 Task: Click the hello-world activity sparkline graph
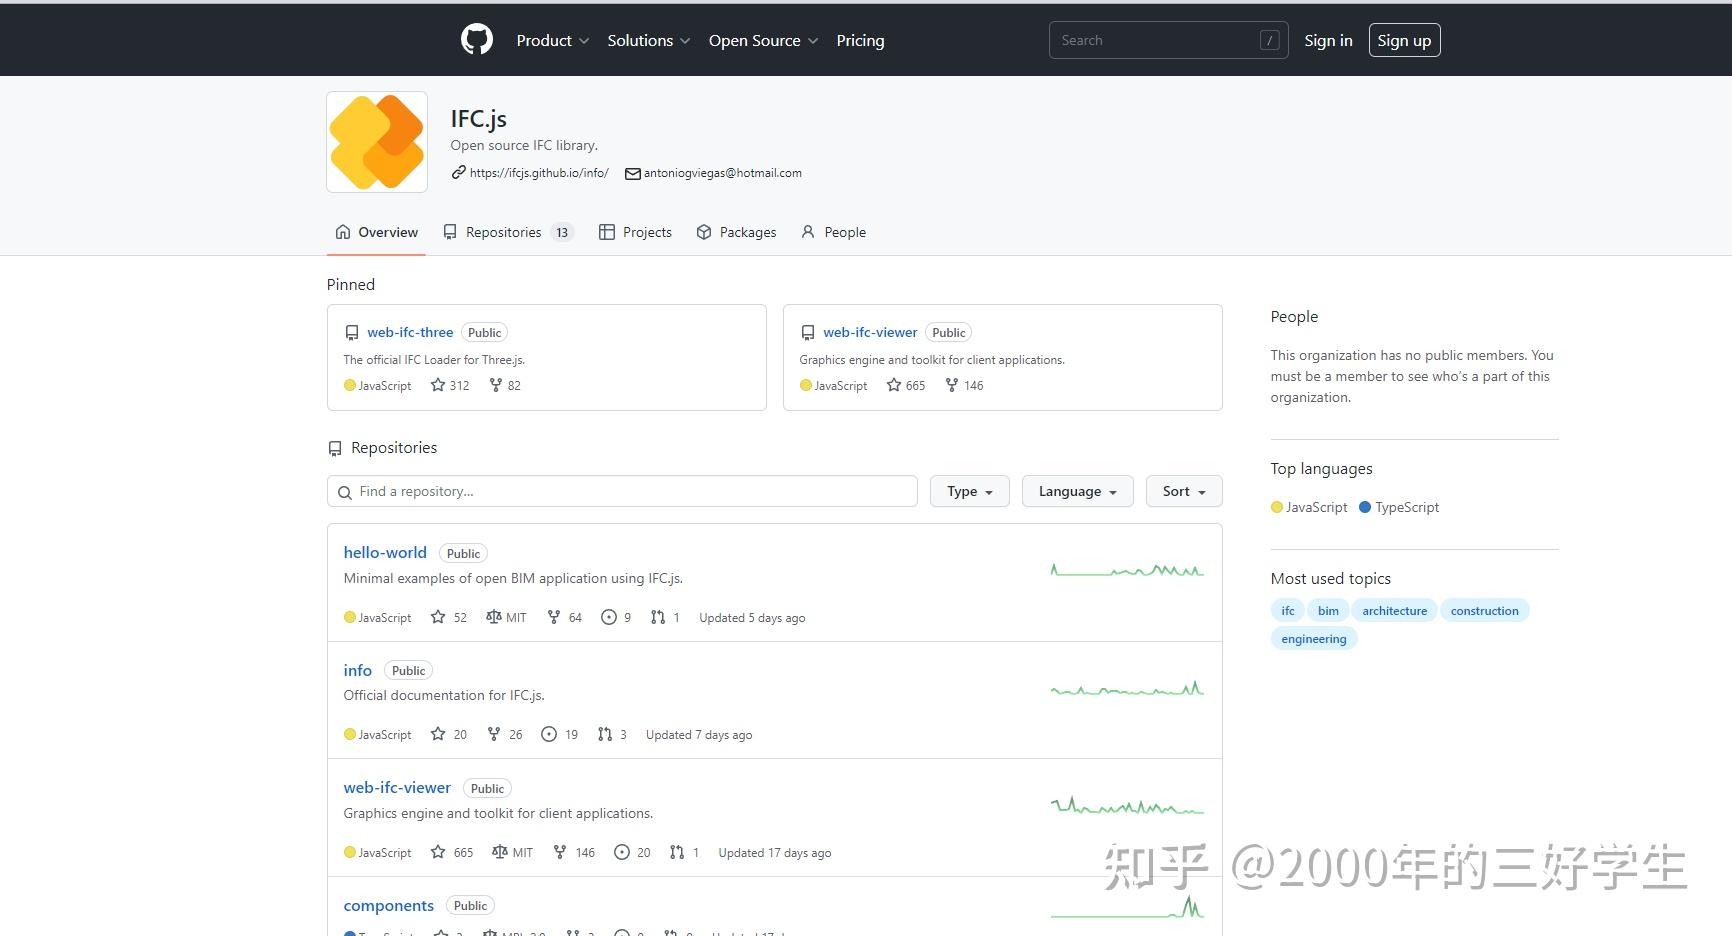point(1126,570)
